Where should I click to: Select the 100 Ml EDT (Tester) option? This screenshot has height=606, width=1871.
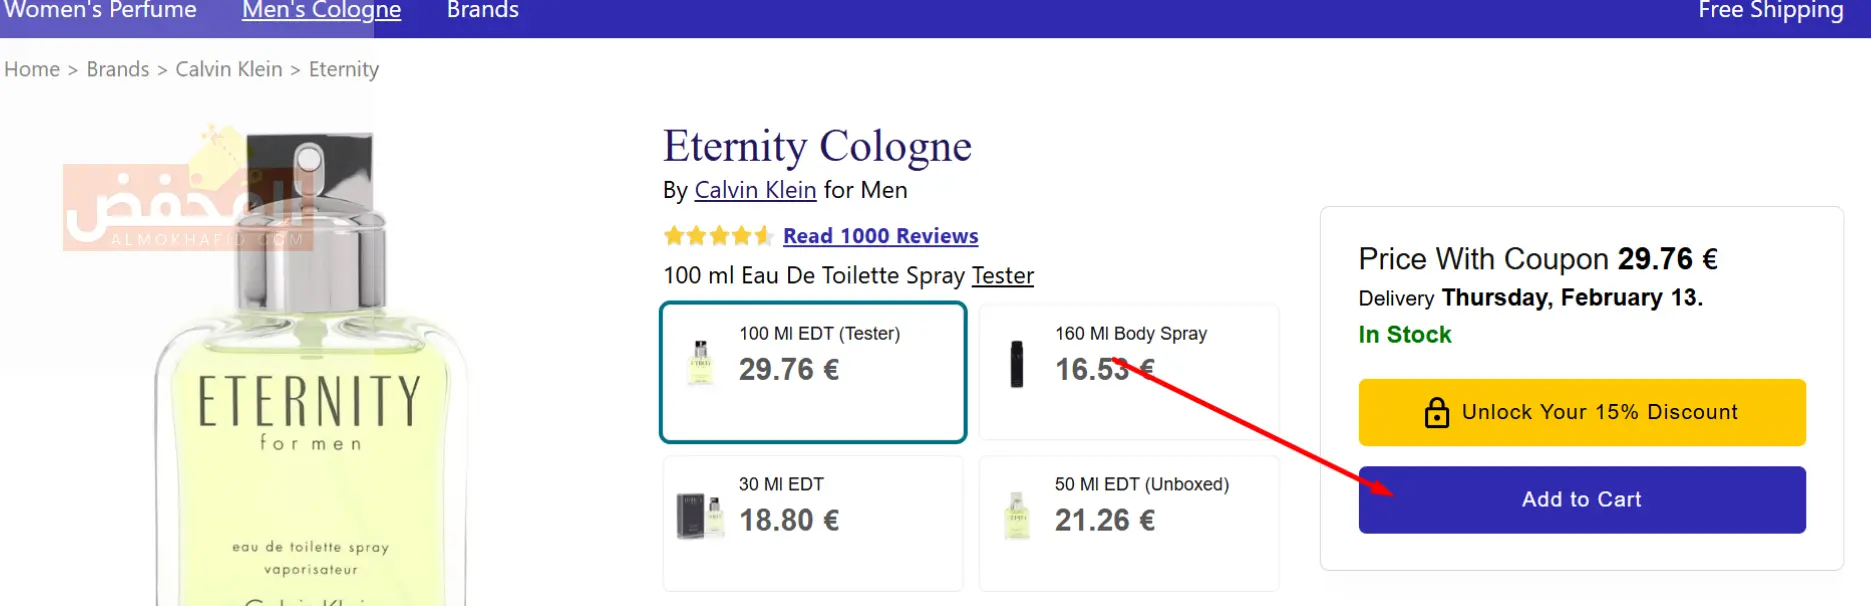[x=813, y=371]
